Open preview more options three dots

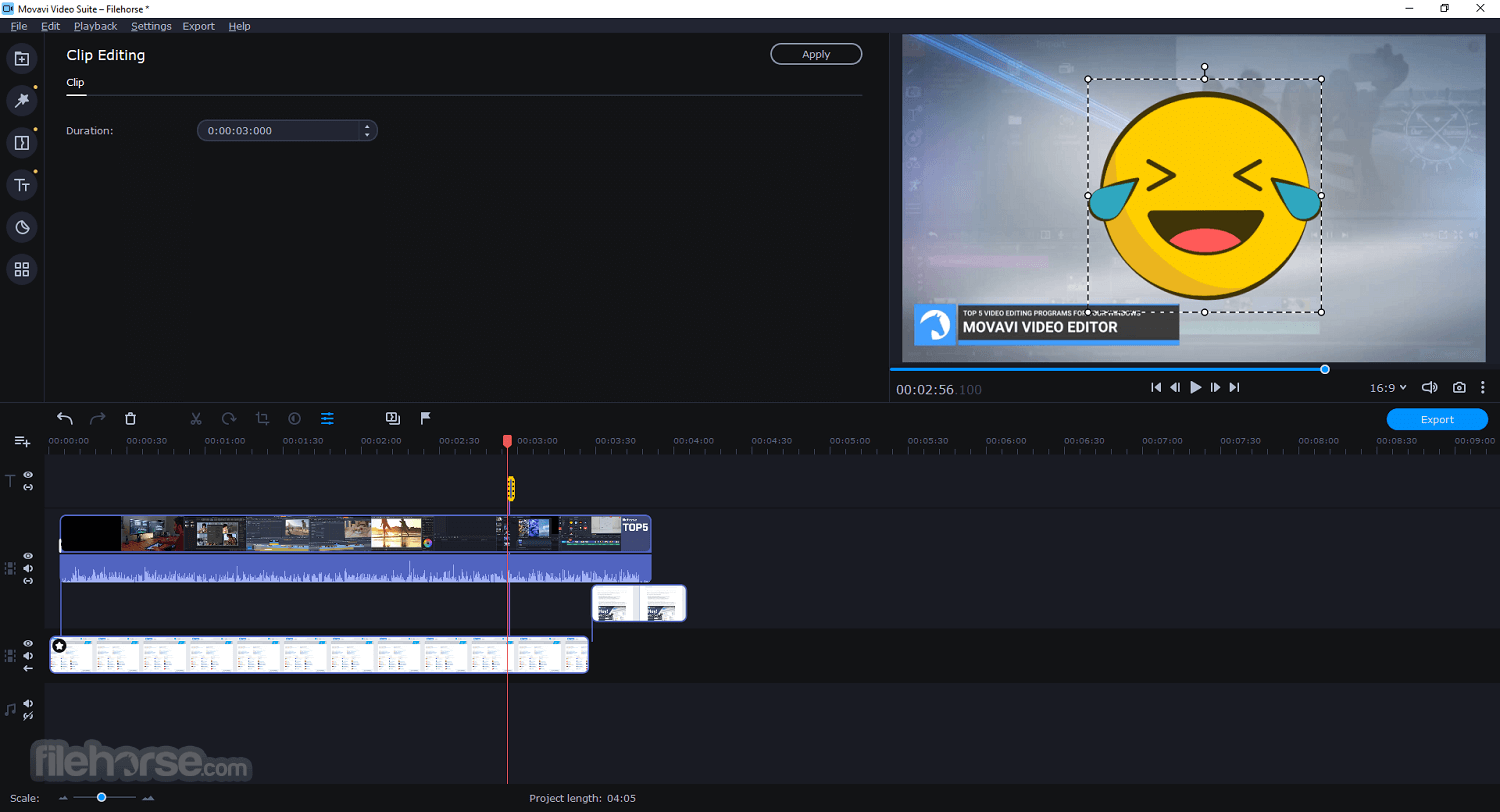pyautogui.click(x=1483, y=387)
